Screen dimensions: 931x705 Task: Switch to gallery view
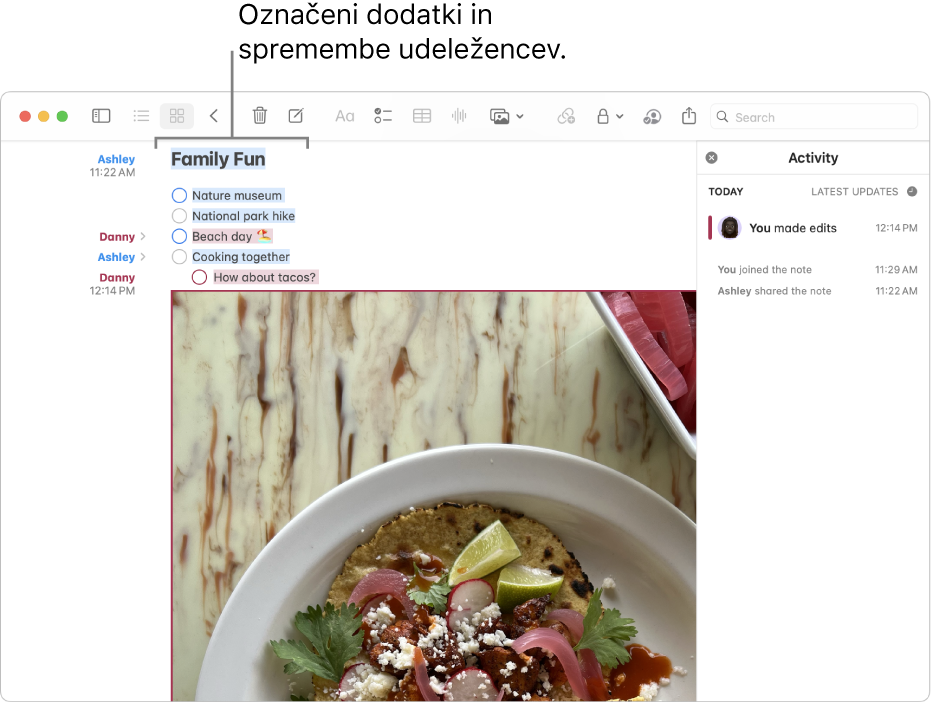[x=177, y=116]
